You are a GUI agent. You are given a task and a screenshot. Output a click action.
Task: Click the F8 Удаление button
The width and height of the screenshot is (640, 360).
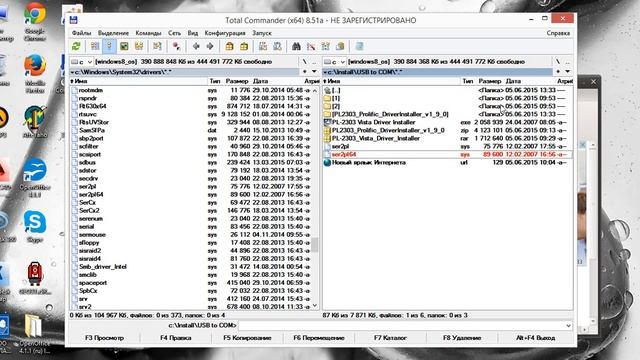click(x=462, y=338)
